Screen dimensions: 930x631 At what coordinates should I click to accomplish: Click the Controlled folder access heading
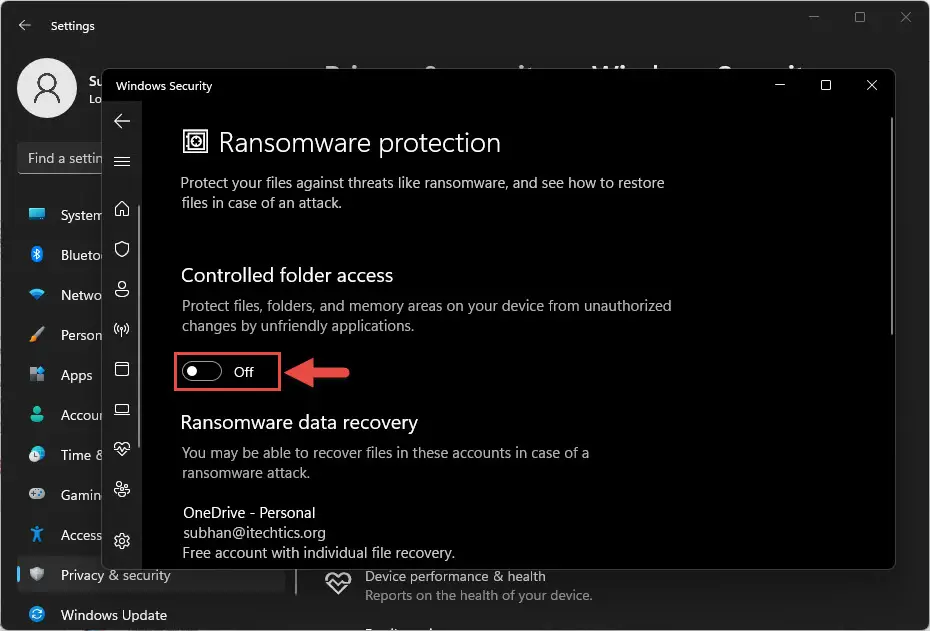click(287, 275)
